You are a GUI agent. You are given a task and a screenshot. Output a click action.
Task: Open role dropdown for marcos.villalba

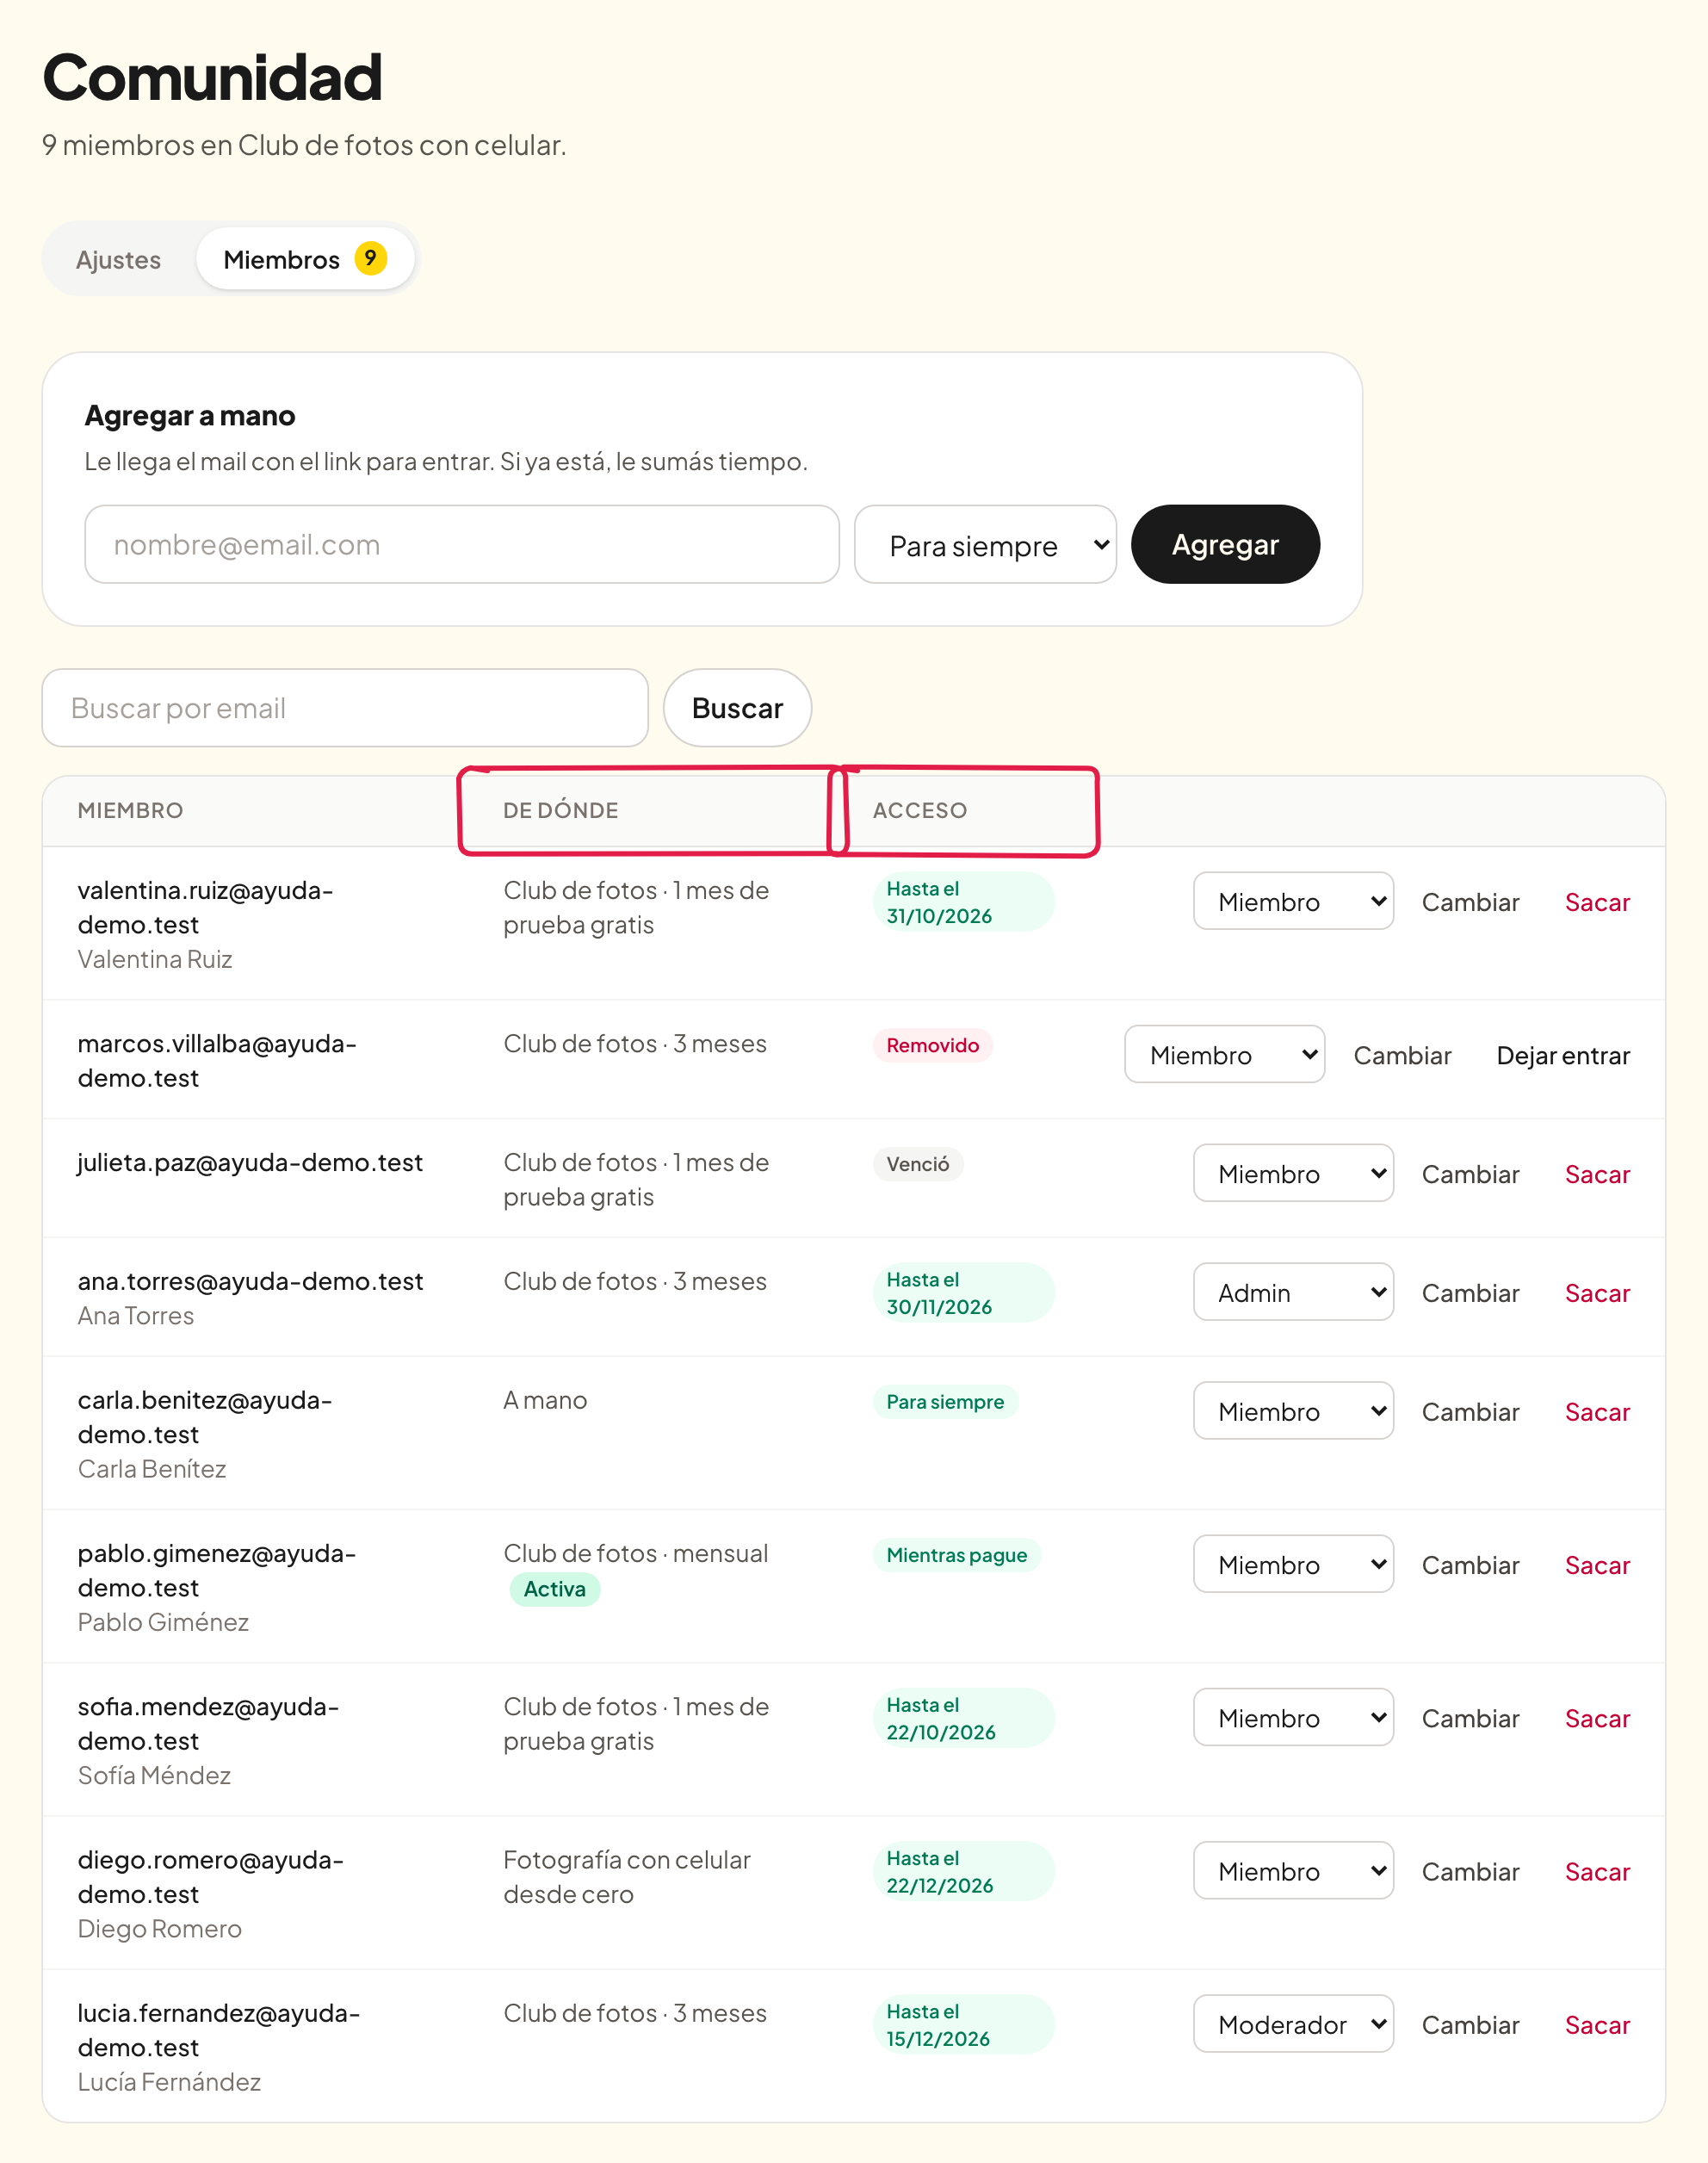(1224, 1054)
